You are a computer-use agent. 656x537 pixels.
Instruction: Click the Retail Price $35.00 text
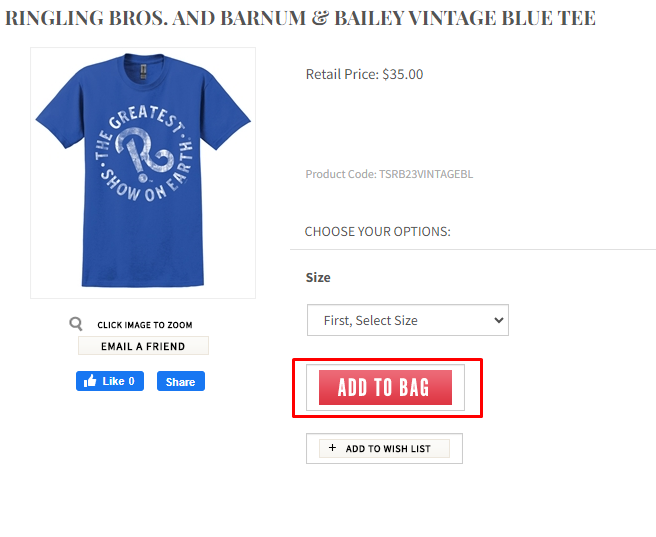(364, 74)
